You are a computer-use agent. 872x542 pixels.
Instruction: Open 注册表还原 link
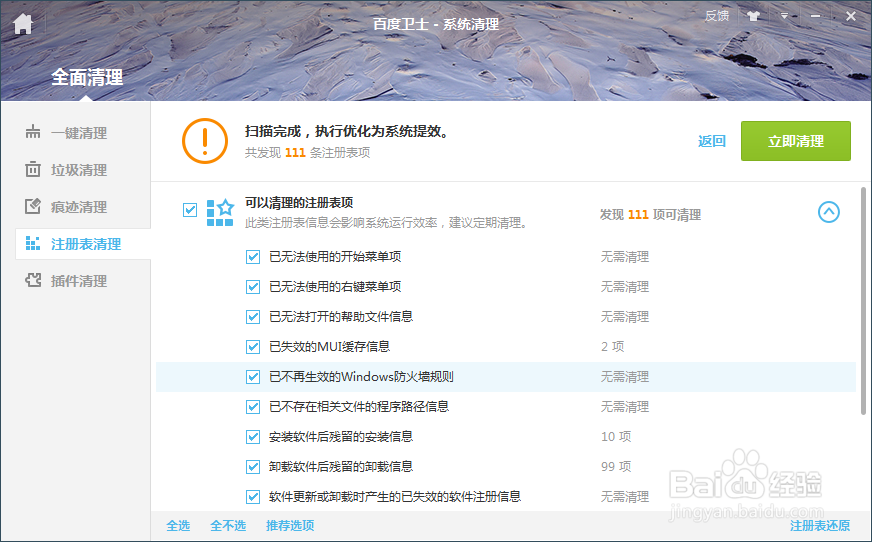click(820, 525)
